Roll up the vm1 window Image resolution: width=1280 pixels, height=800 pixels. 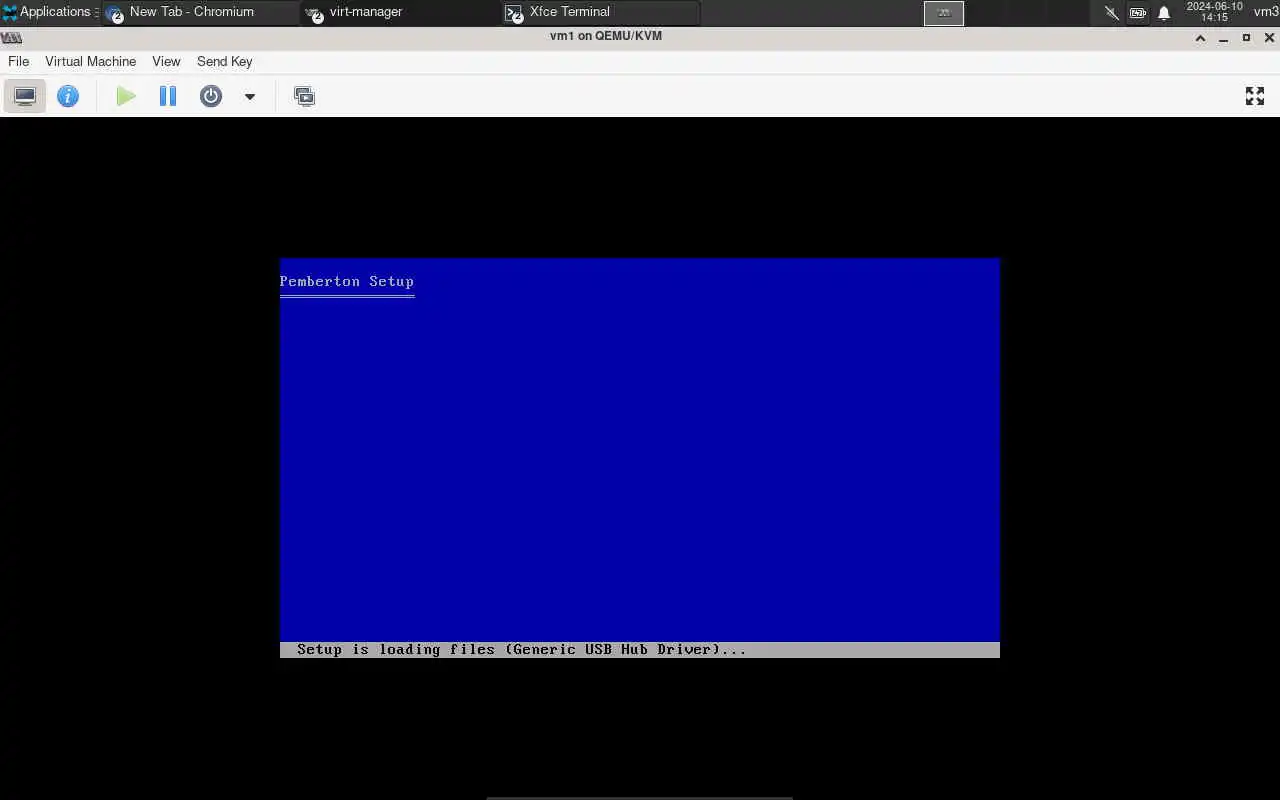[1200, 38]
